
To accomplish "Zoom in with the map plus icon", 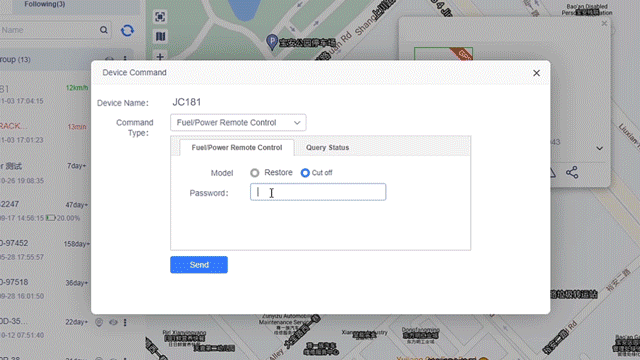I will point(160,56).
